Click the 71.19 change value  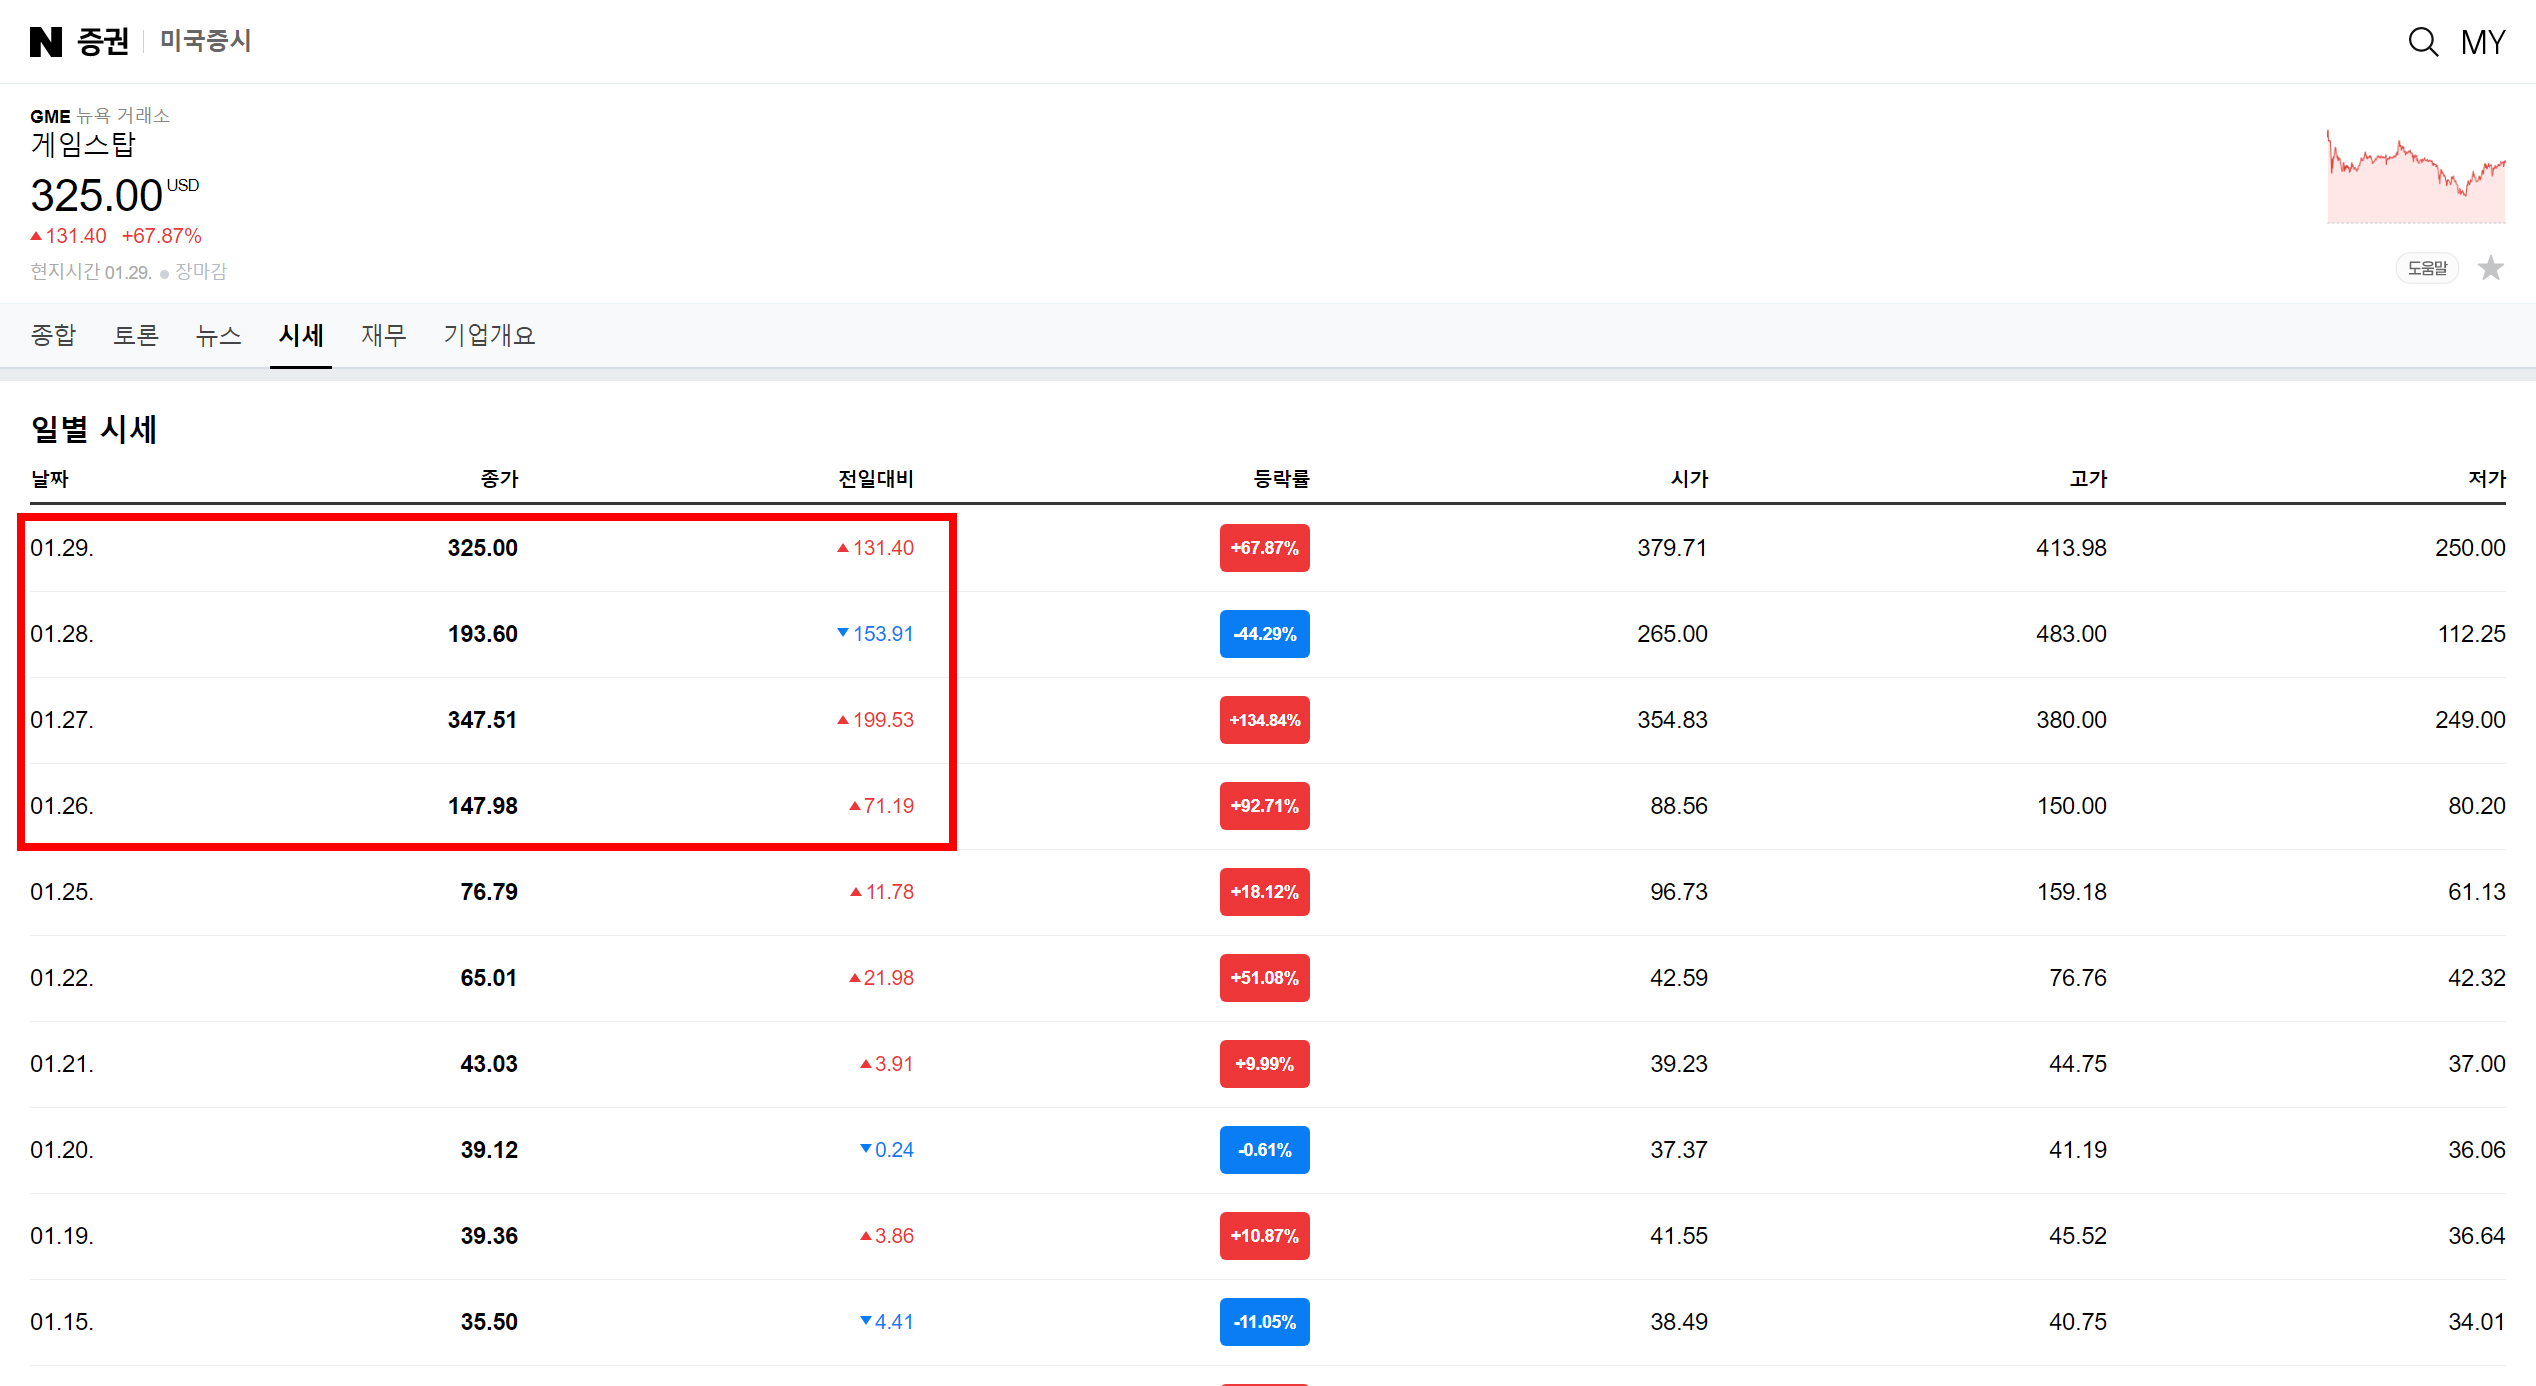point(881,806)
